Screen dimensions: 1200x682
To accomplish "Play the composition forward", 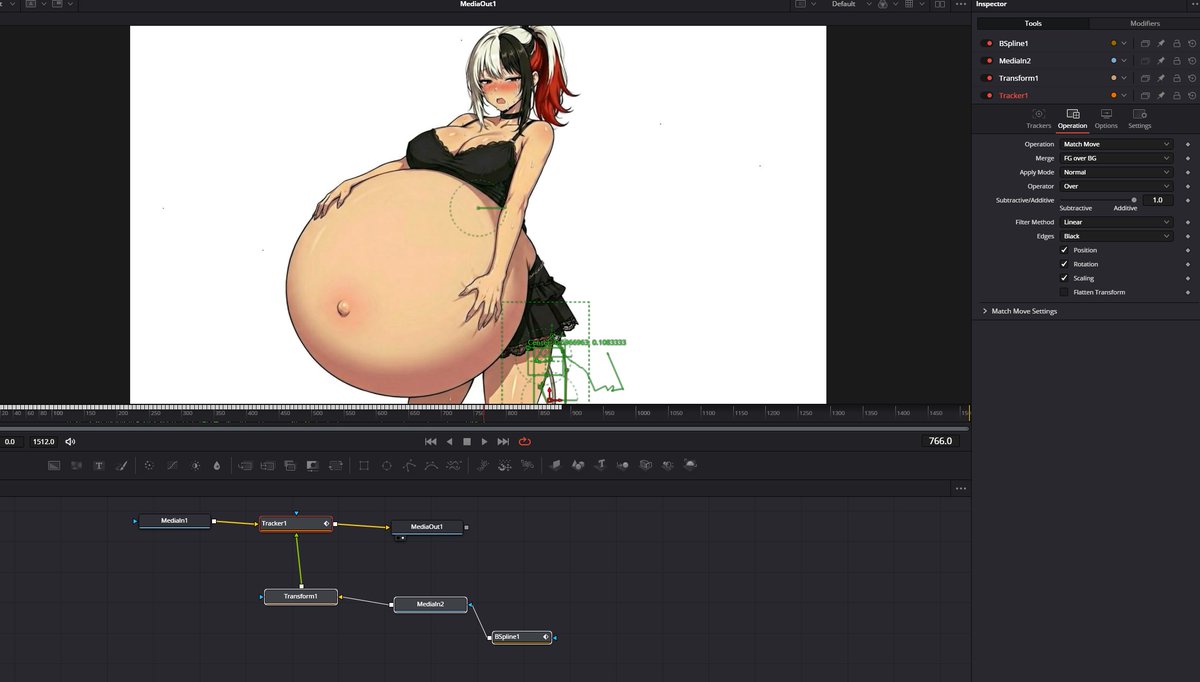I will (485, 441).
